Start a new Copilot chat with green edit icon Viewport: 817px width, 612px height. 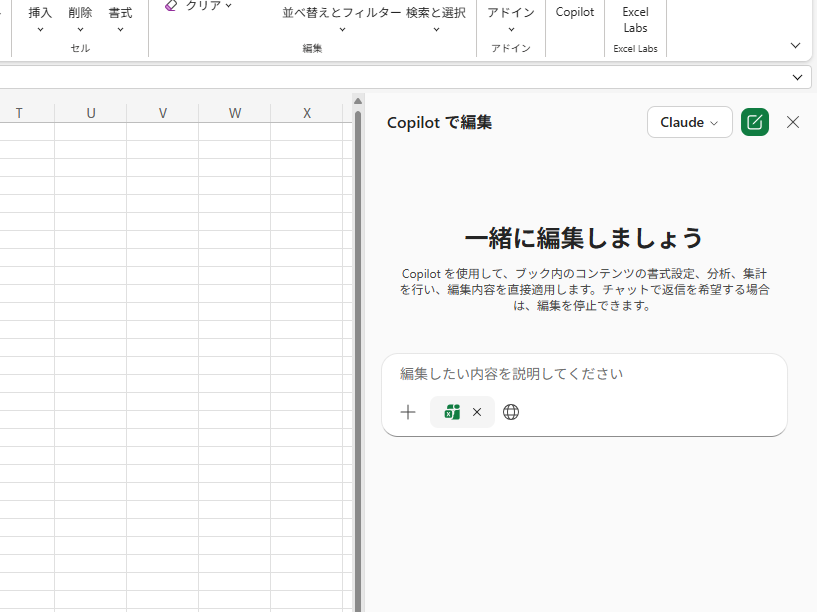click(755, 122)
